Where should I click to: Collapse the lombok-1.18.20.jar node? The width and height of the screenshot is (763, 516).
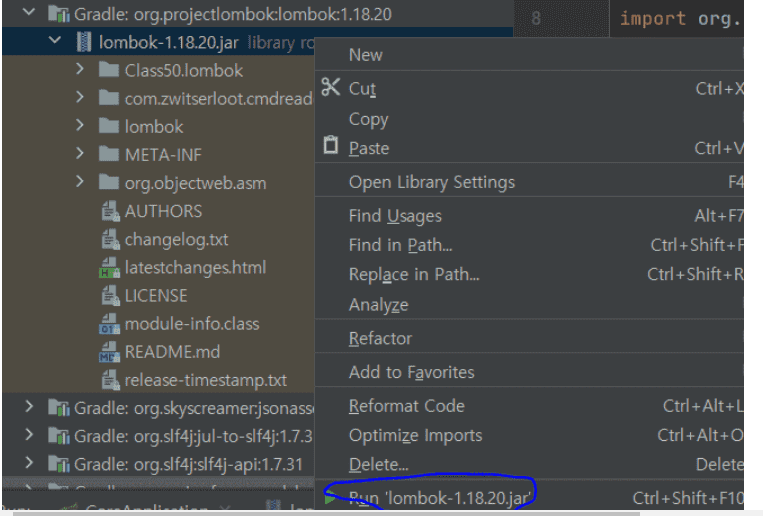click(x=55, y=40)
